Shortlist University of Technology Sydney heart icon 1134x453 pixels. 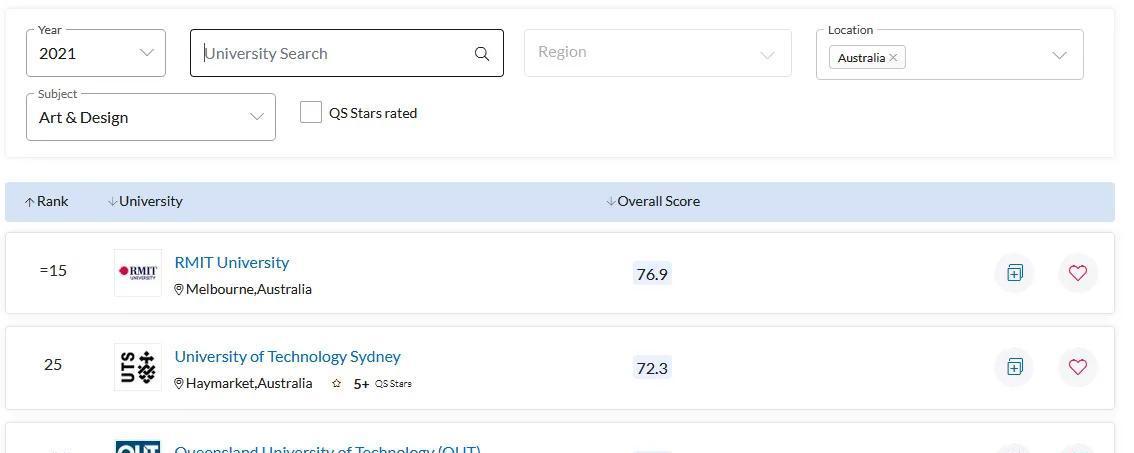[1078, 367]
